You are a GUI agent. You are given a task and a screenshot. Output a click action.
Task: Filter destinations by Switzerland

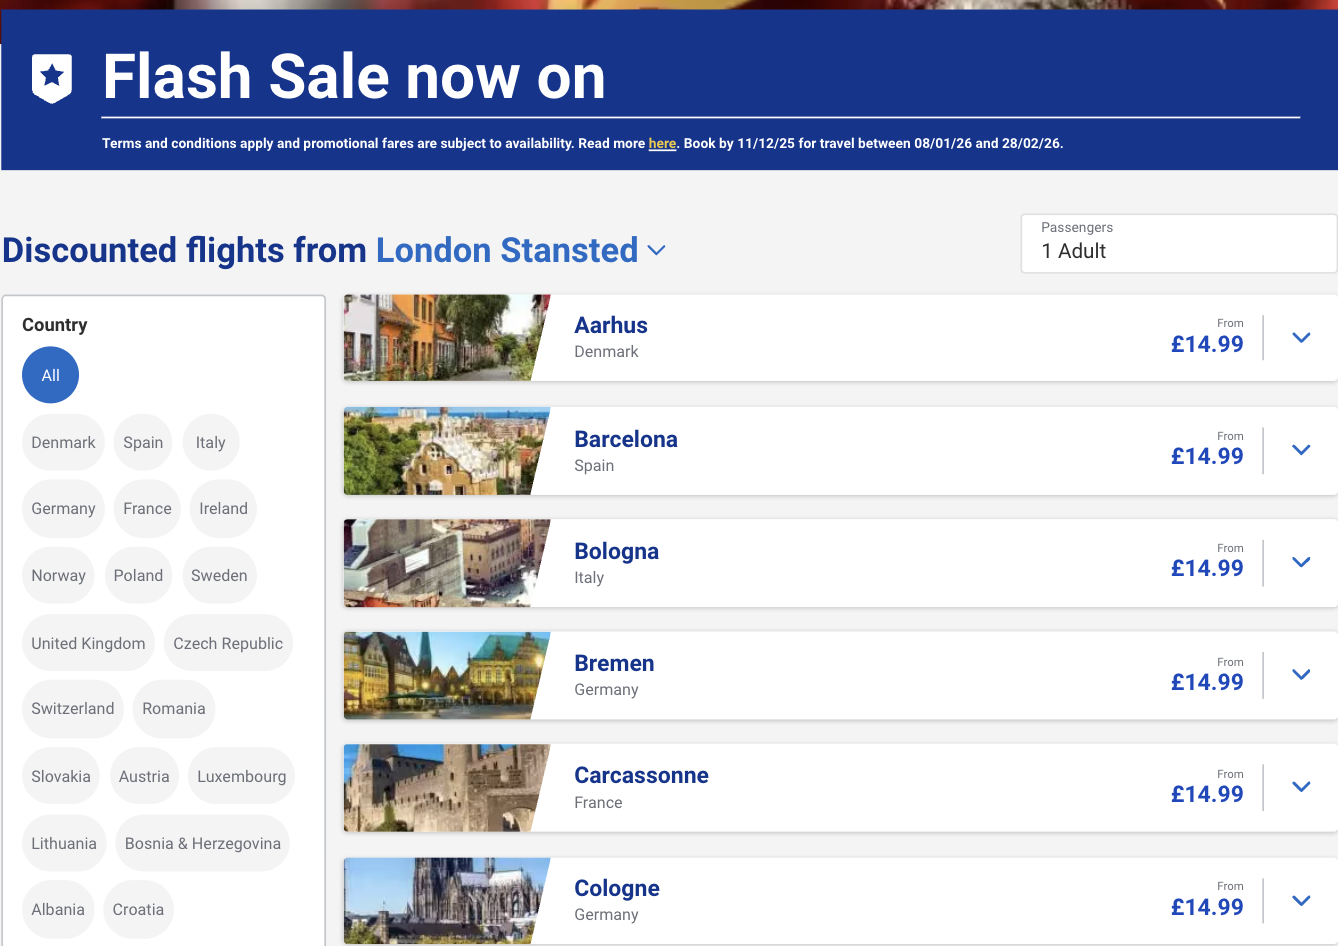pyautogui.click(x=72, y=708)
